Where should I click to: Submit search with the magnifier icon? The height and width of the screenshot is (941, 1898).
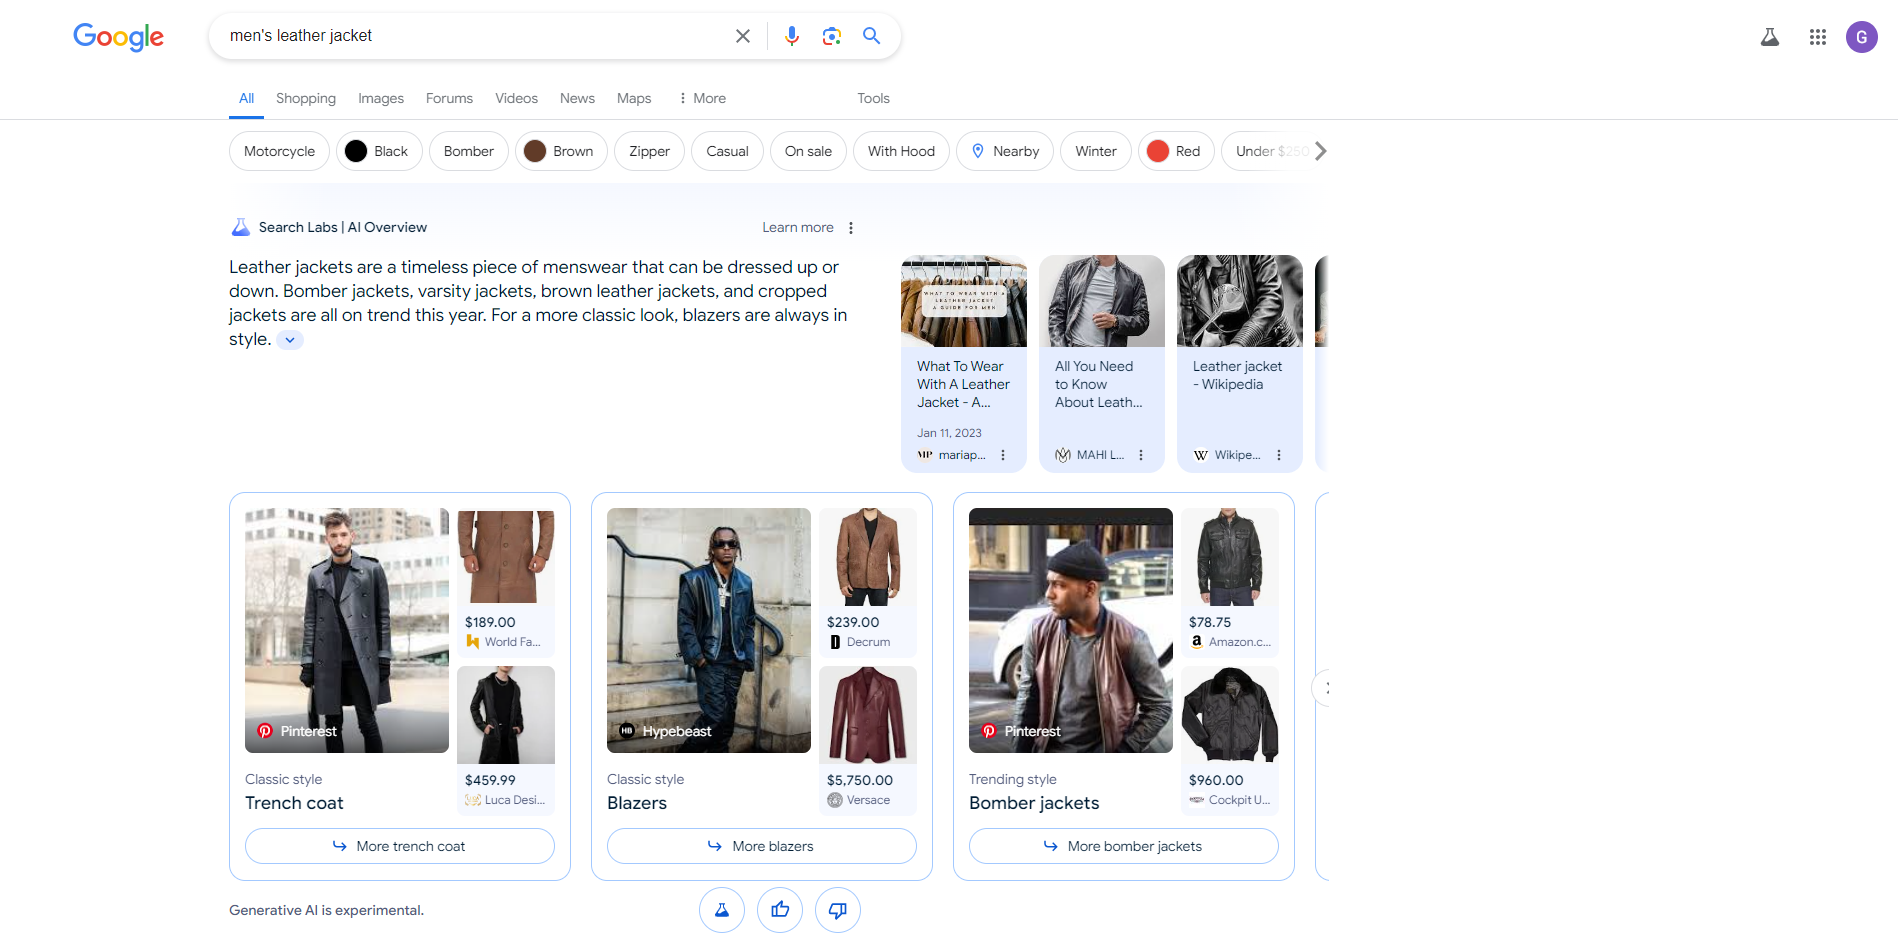point(872,36)
